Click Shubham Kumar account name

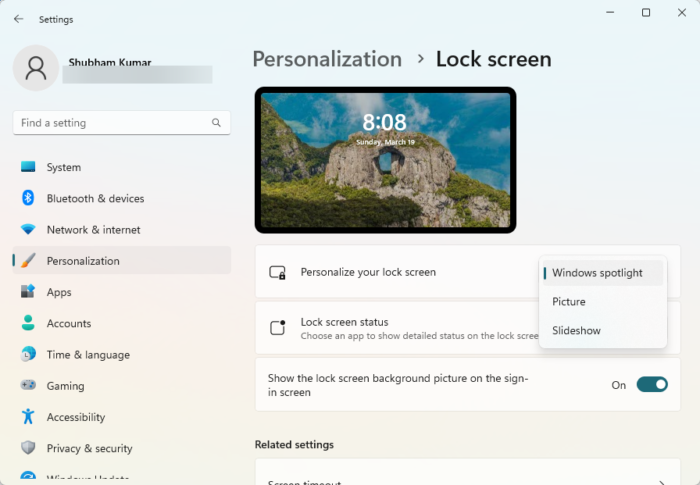(110, 62)
